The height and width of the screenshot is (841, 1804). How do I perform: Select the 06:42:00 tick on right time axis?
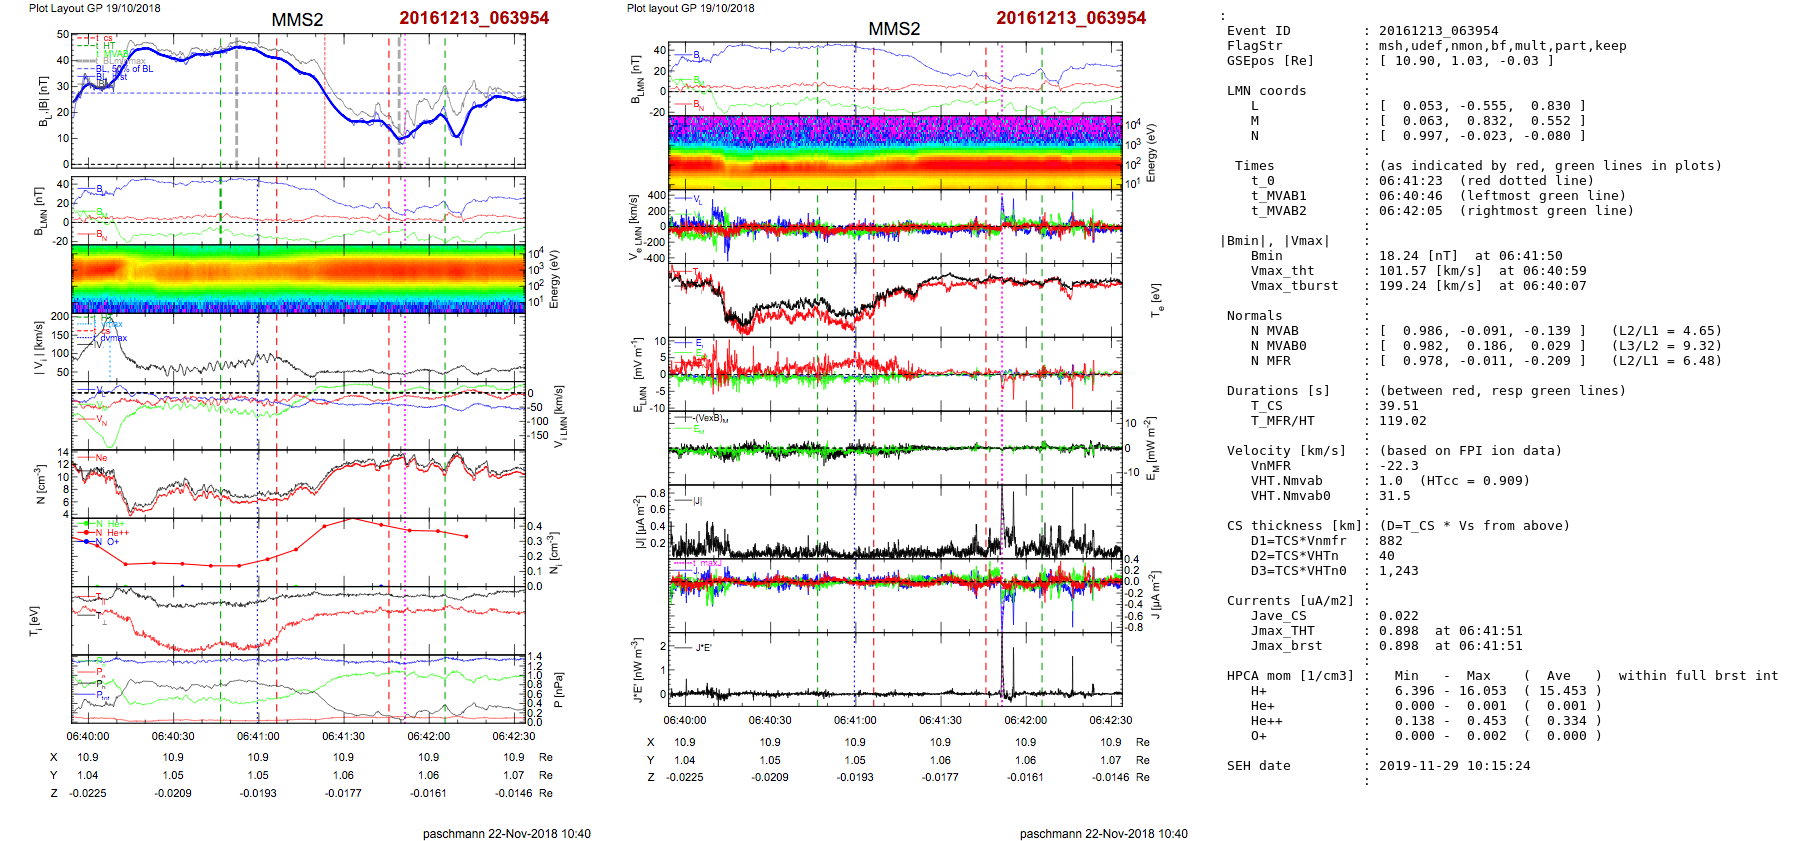1025,720
